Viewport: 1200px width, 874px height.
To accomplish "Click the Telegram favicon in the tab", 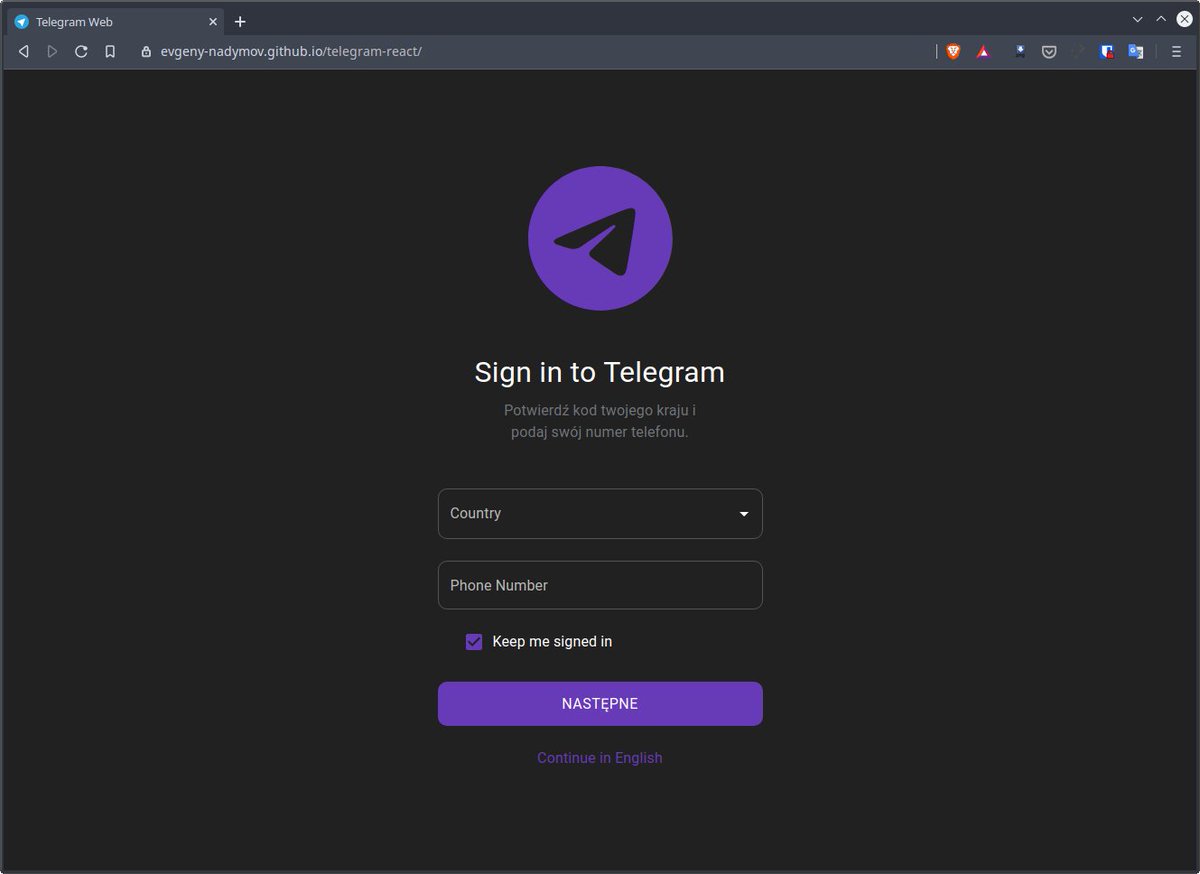I will [x=22, y=21].
